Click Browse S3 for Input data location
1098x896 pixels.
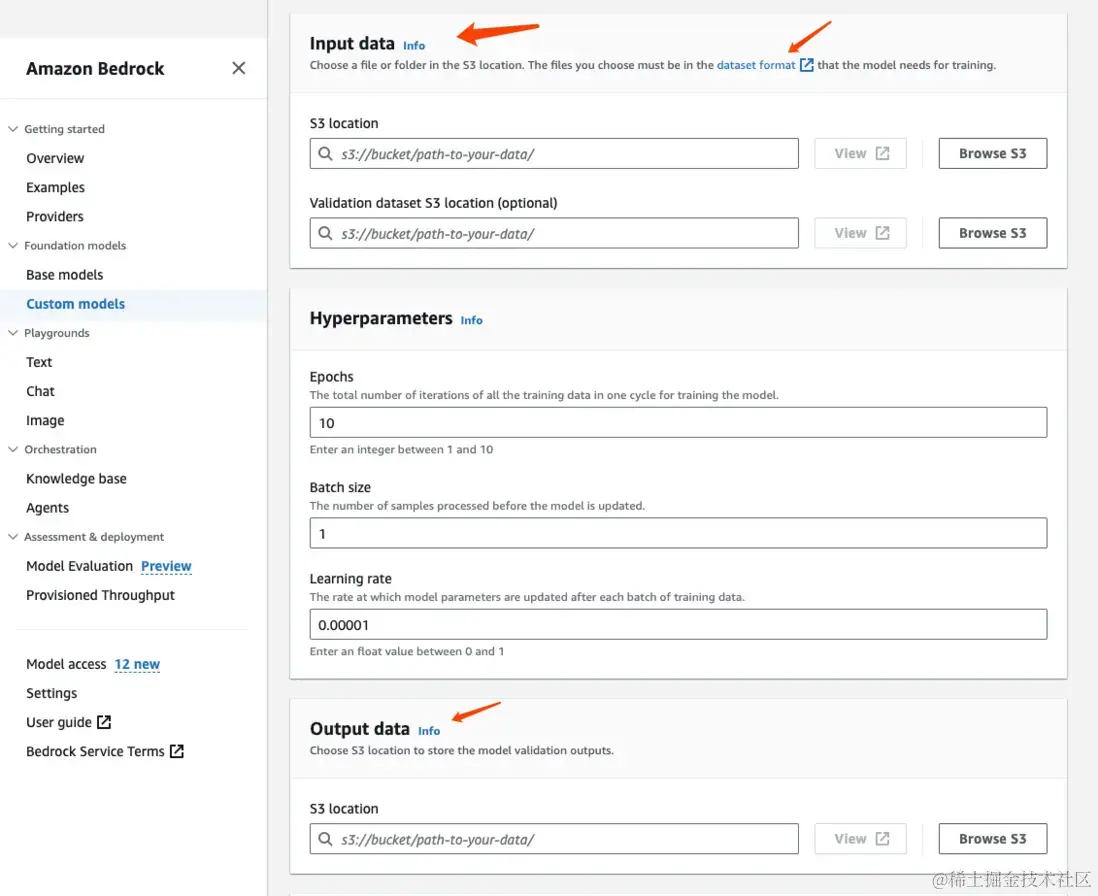click(x=992, y=154)
